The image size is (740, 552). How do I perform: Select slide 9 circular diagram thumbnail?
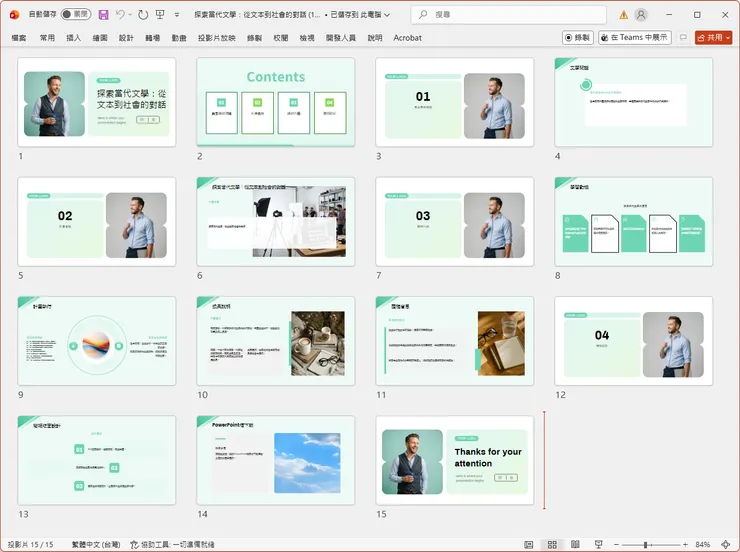click(x=97, y=341)
